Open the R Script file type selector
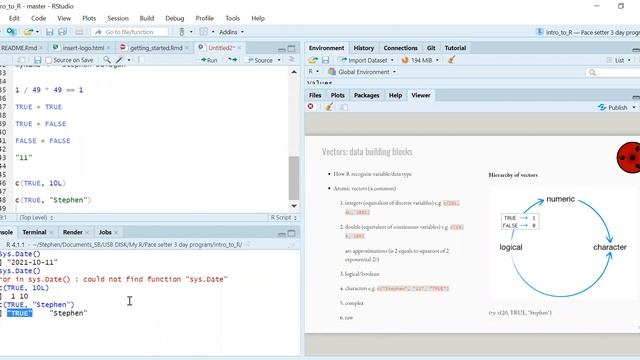 [x=284, y=218]
